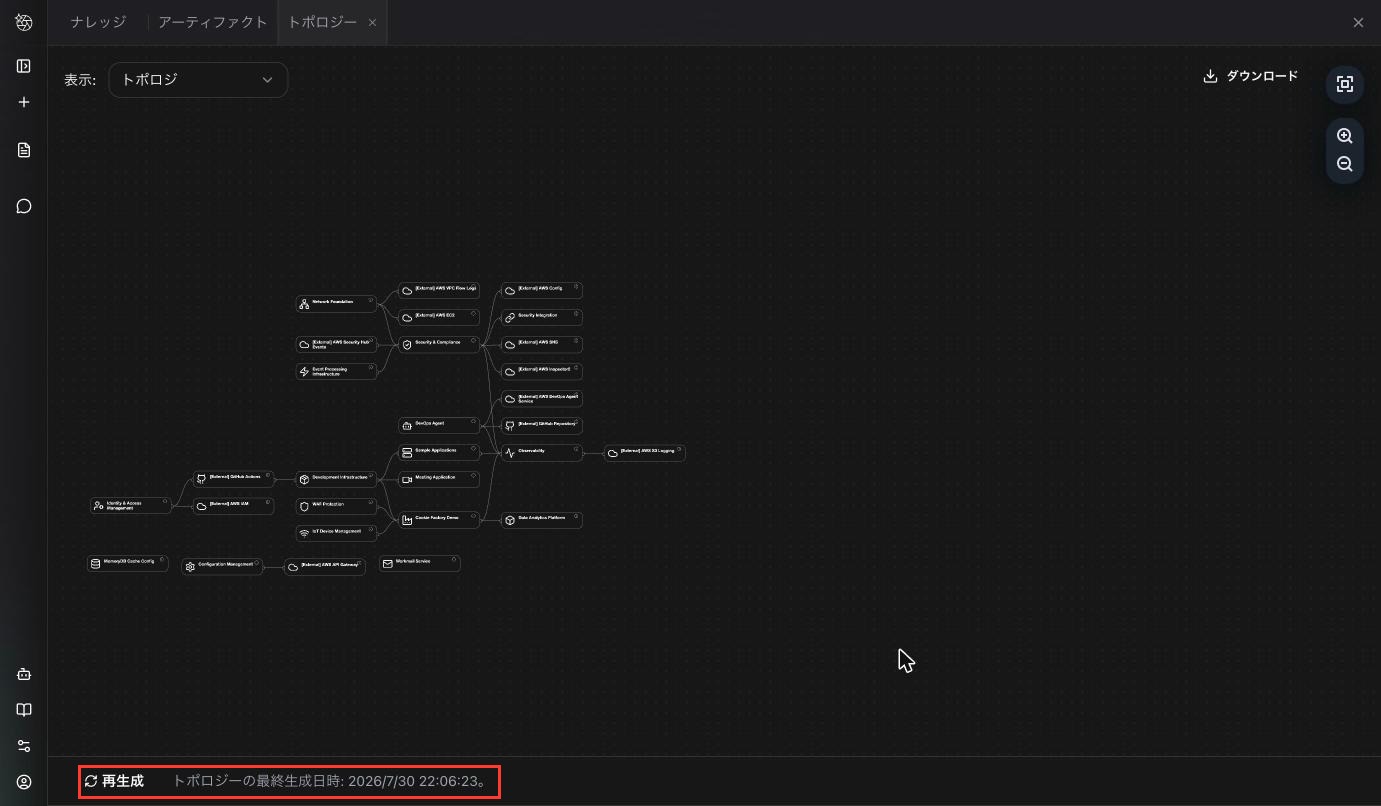Select the [External] GitHub Repository node

click(x=542, y=426)
